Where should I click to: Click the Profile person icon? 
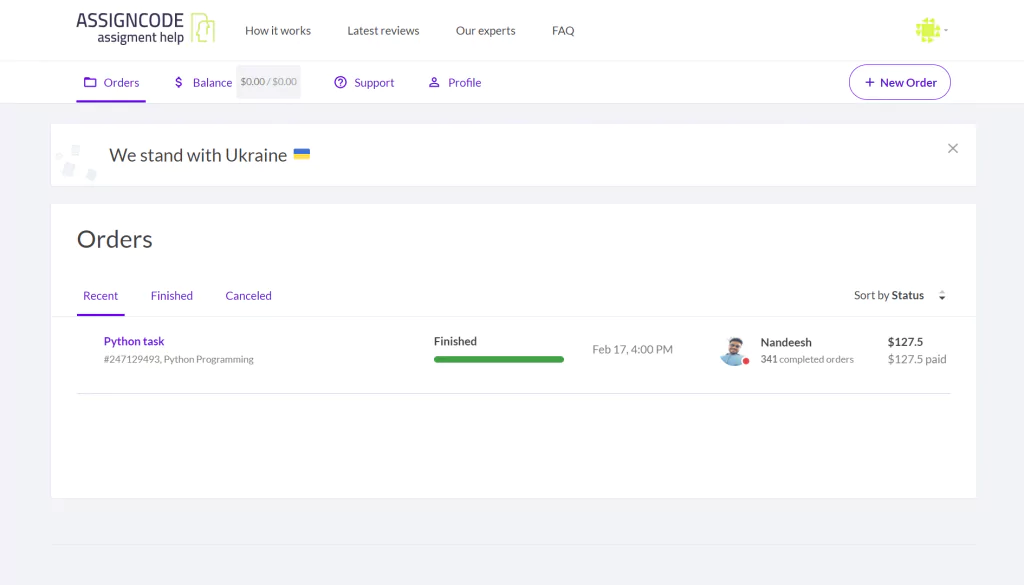pos(434,82)
